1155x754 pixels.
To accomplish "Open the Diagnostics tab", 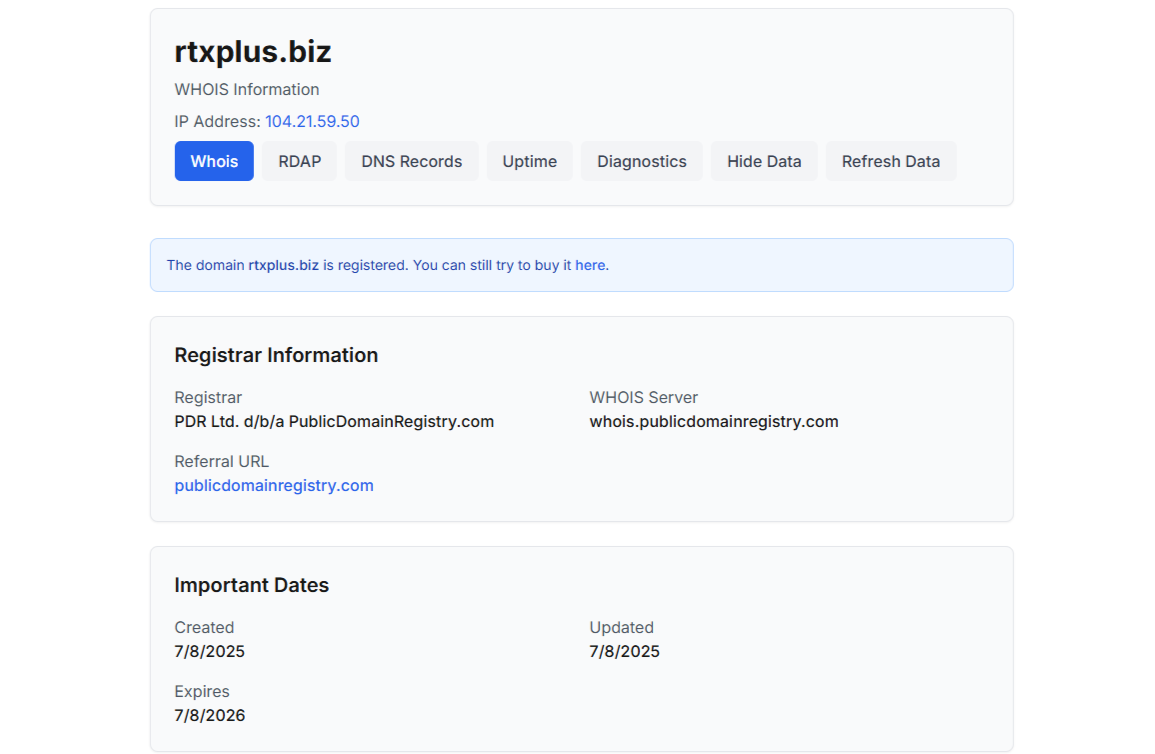I will (641, 161).
